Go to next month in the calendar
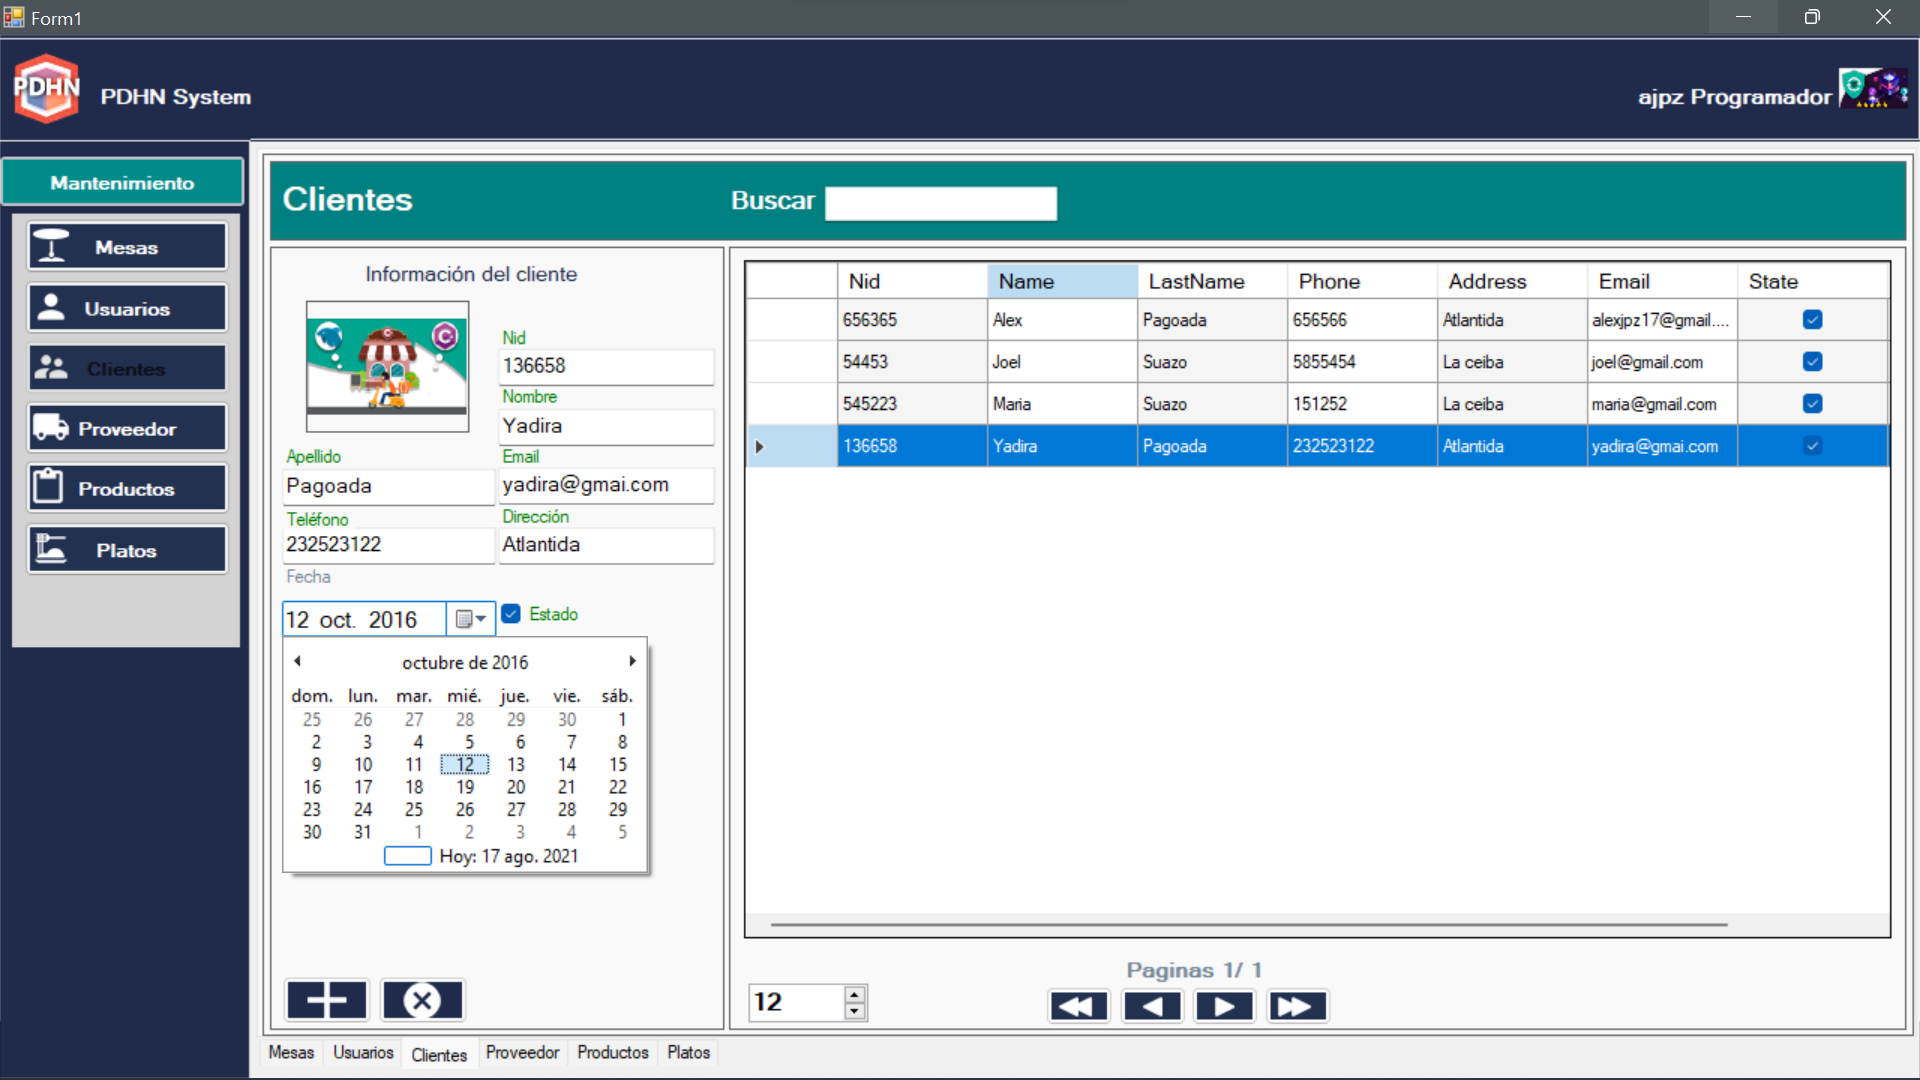1920x1080 pixels. (x=632, y=661)
